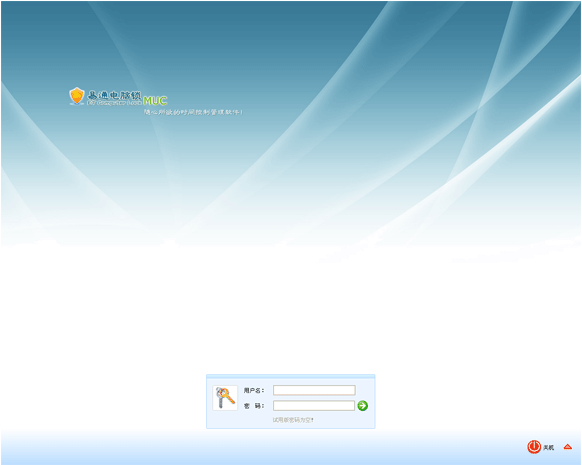Focus the 用户名 username input field
Image resolution: width=582 pixels, height=465 pixels.
314,390
